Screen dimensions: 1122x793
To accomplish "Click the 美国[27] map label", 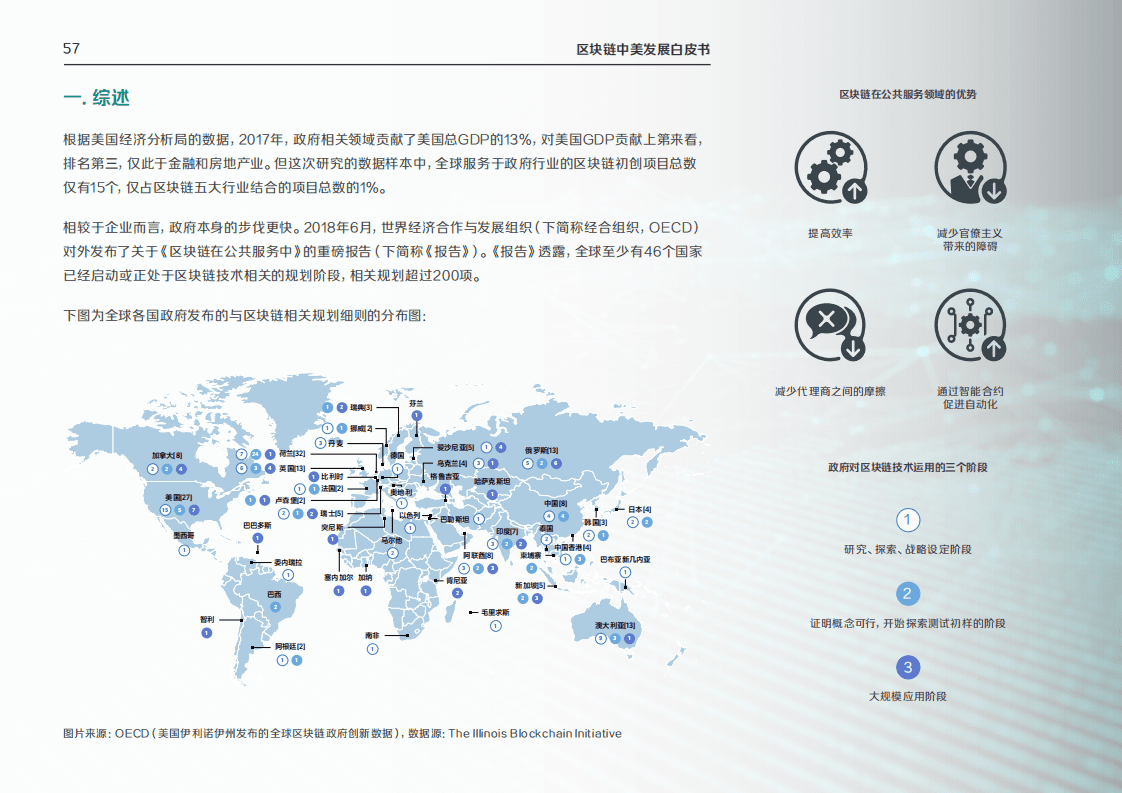I will 177,496.
